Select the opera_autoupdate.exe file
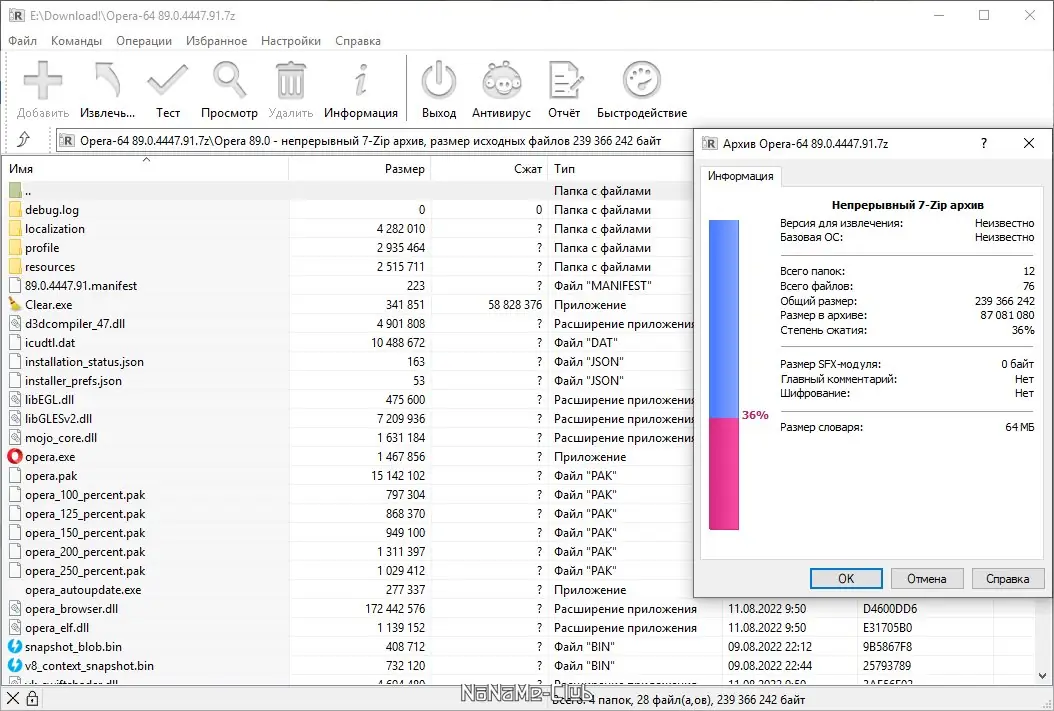Image resolution: width=1054 pixels, height=711 pixels. point(83,590)
